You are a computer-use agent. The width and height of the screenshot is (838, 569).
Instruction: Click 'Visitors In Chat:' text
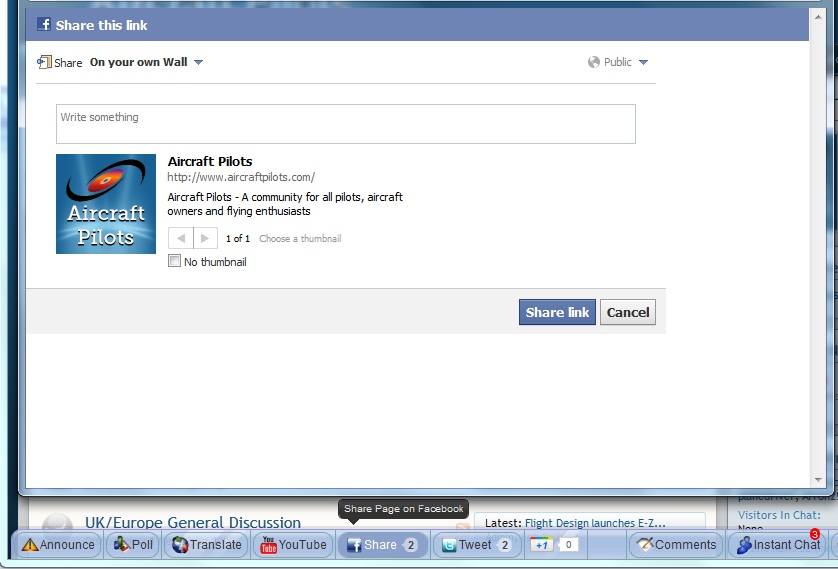779,515
